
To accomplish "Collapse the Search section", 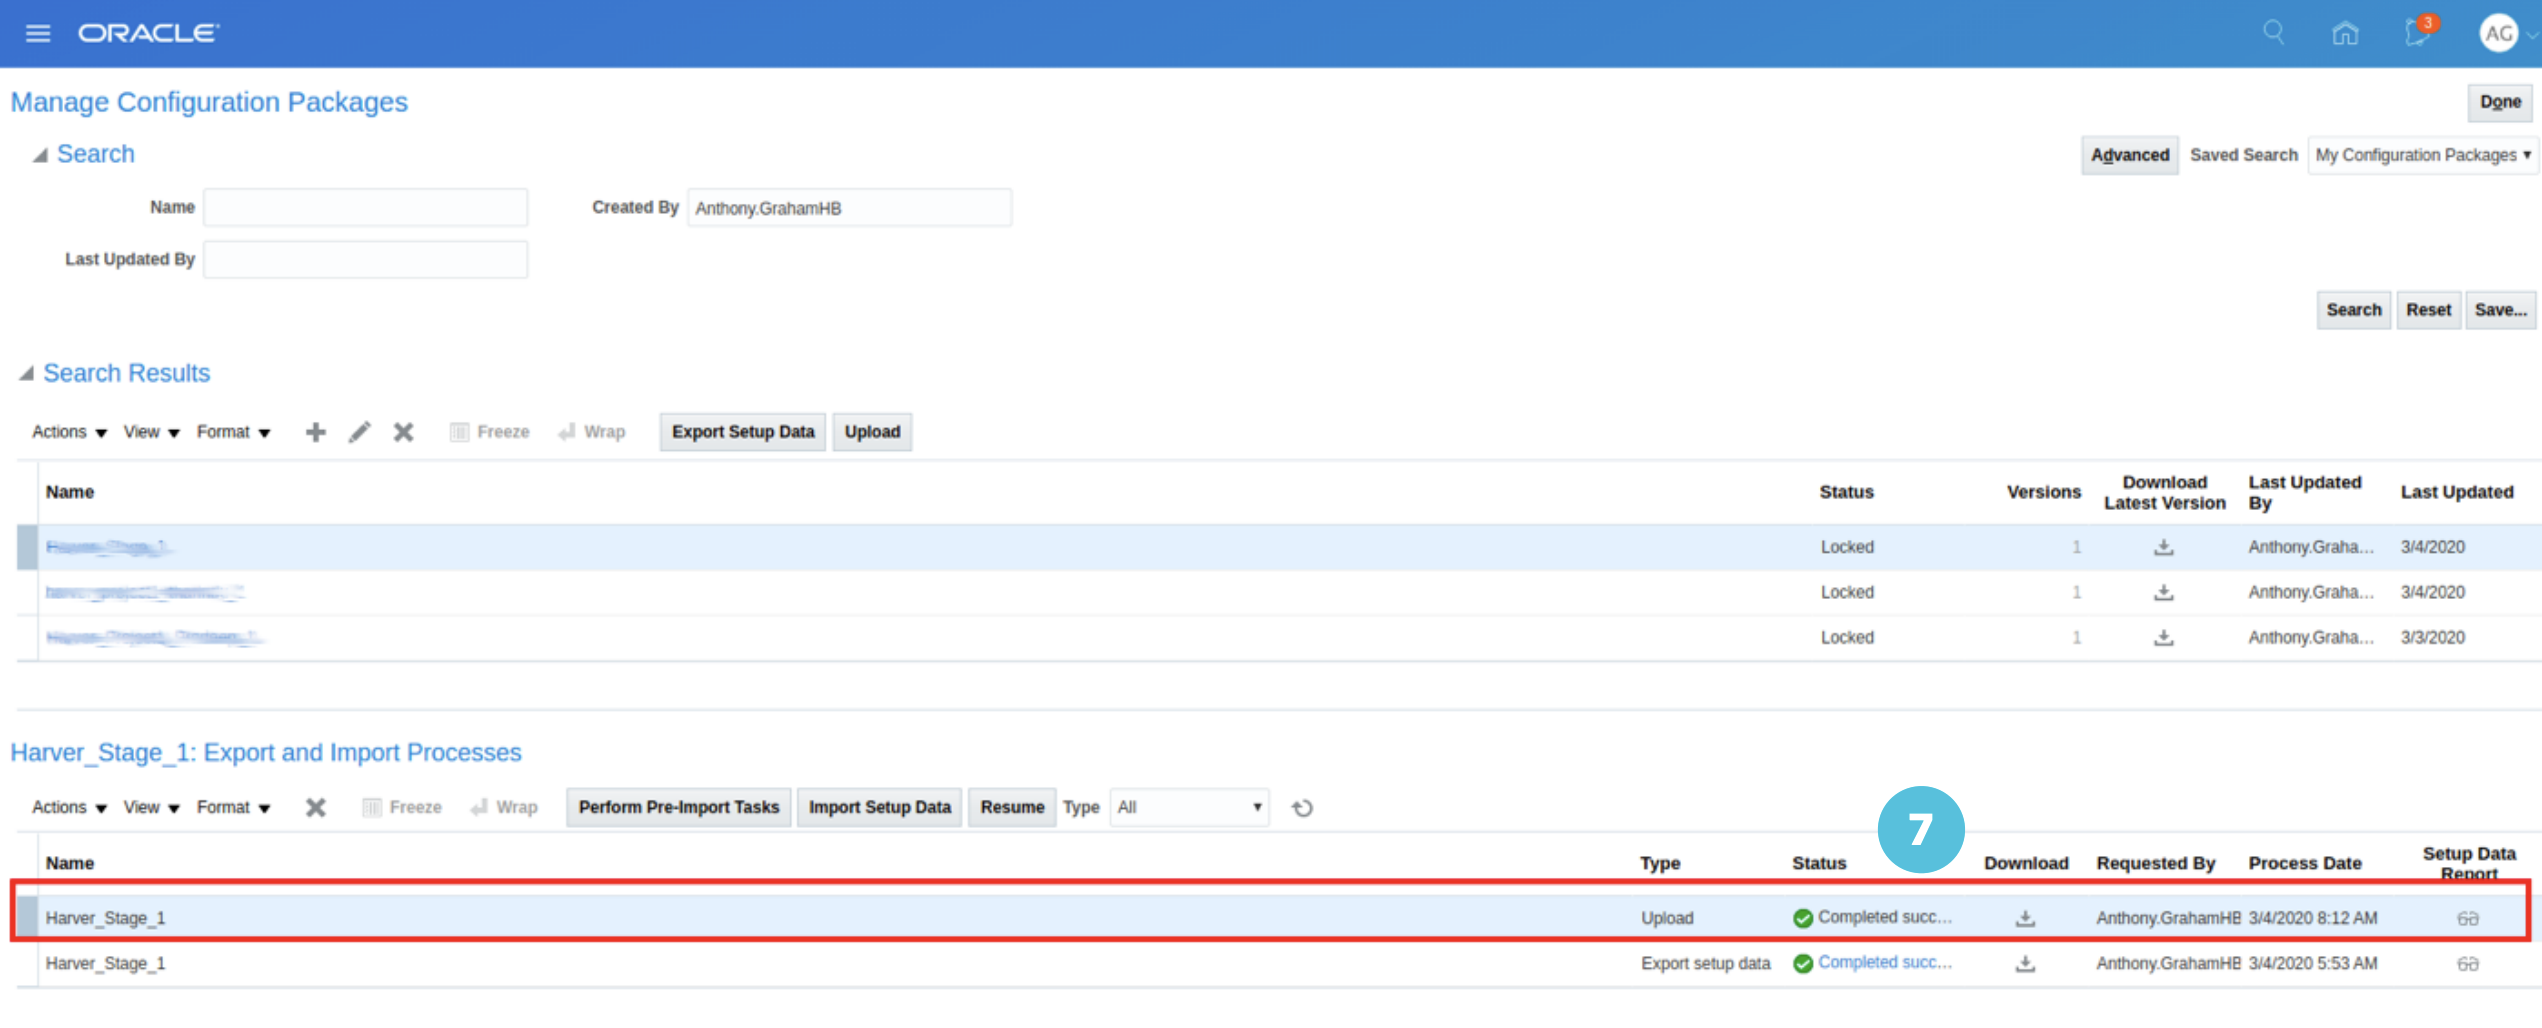I will 40,155.
